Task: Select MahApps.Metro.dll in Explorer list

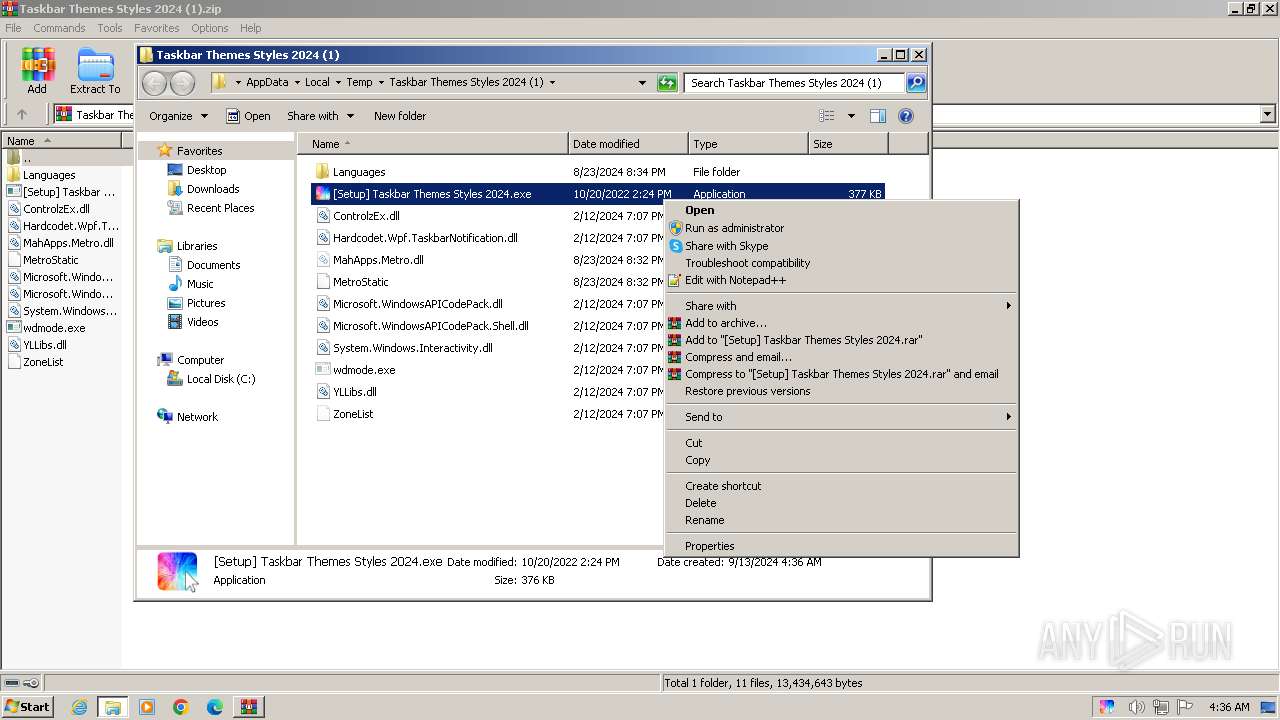Action: coord(378,260)
